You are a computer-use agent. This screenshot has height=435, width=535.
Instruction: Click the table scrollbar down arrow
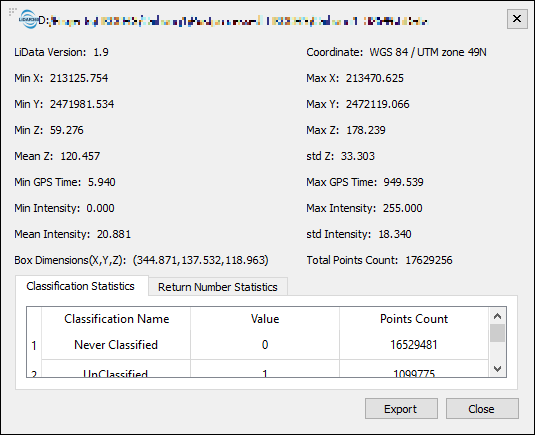point(497,368)
